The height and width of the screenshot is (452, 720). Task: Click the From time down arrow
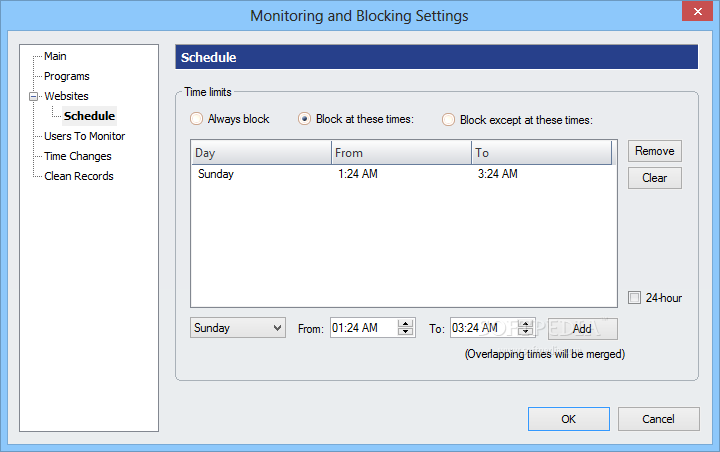click(x=405, y=331)
